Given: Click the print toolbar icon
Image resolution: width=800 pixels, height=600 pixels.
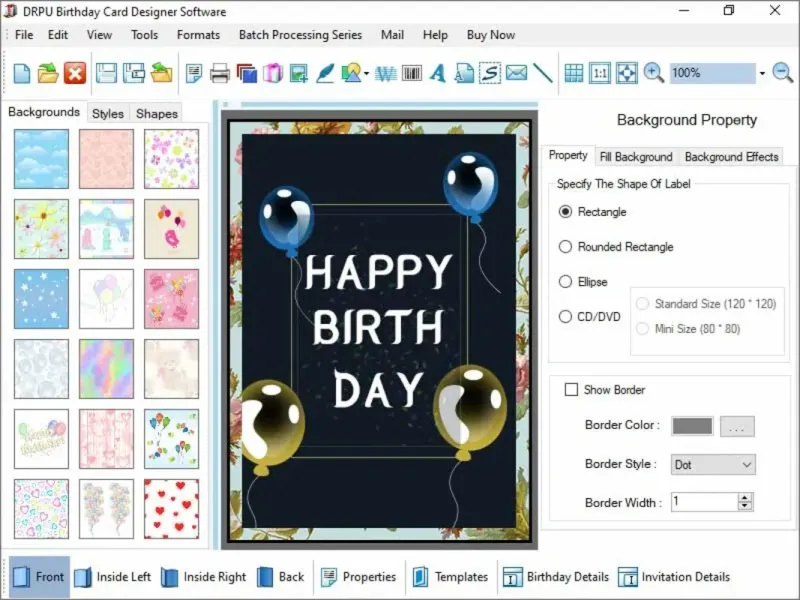Looking at the screenshot, I should (x=220, y=73).
